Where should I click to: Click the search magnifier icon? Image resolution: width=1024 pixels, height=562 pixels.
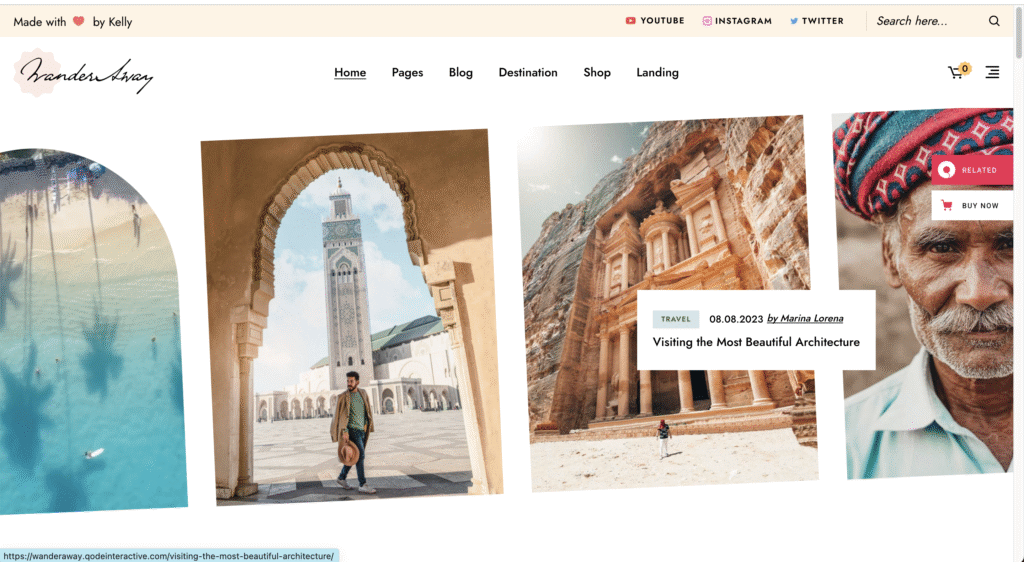pos(994,21)
